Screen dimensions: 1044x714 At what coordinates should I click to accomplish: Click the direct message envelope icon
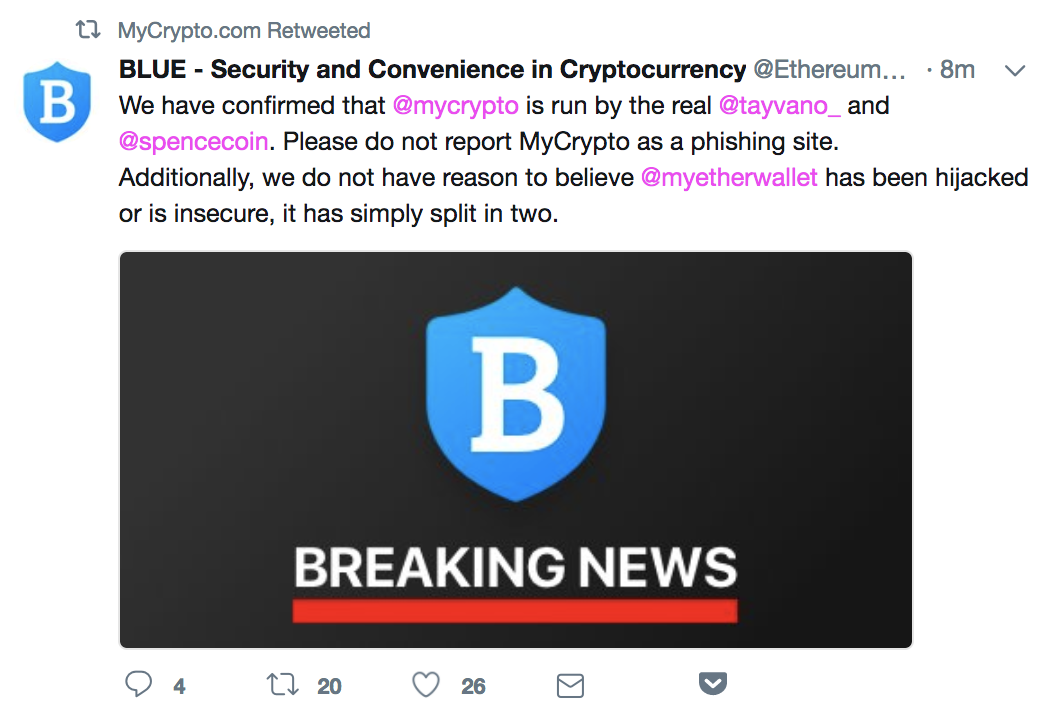[569, 686]
